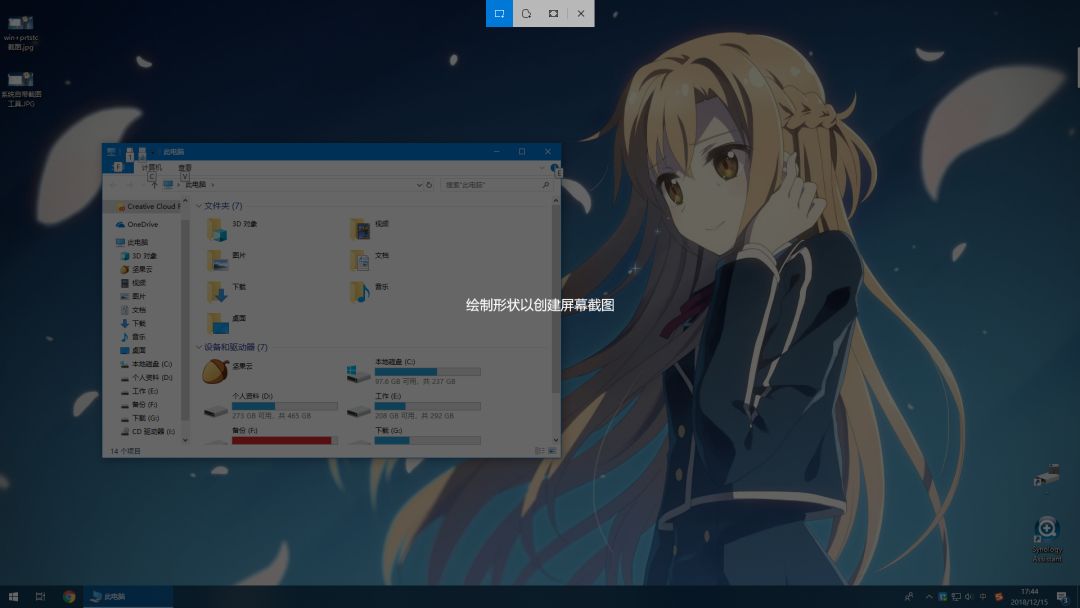Select Creative Cloud Files in the sidebar
Screen dimensions: 1080x608
point(147,207)
